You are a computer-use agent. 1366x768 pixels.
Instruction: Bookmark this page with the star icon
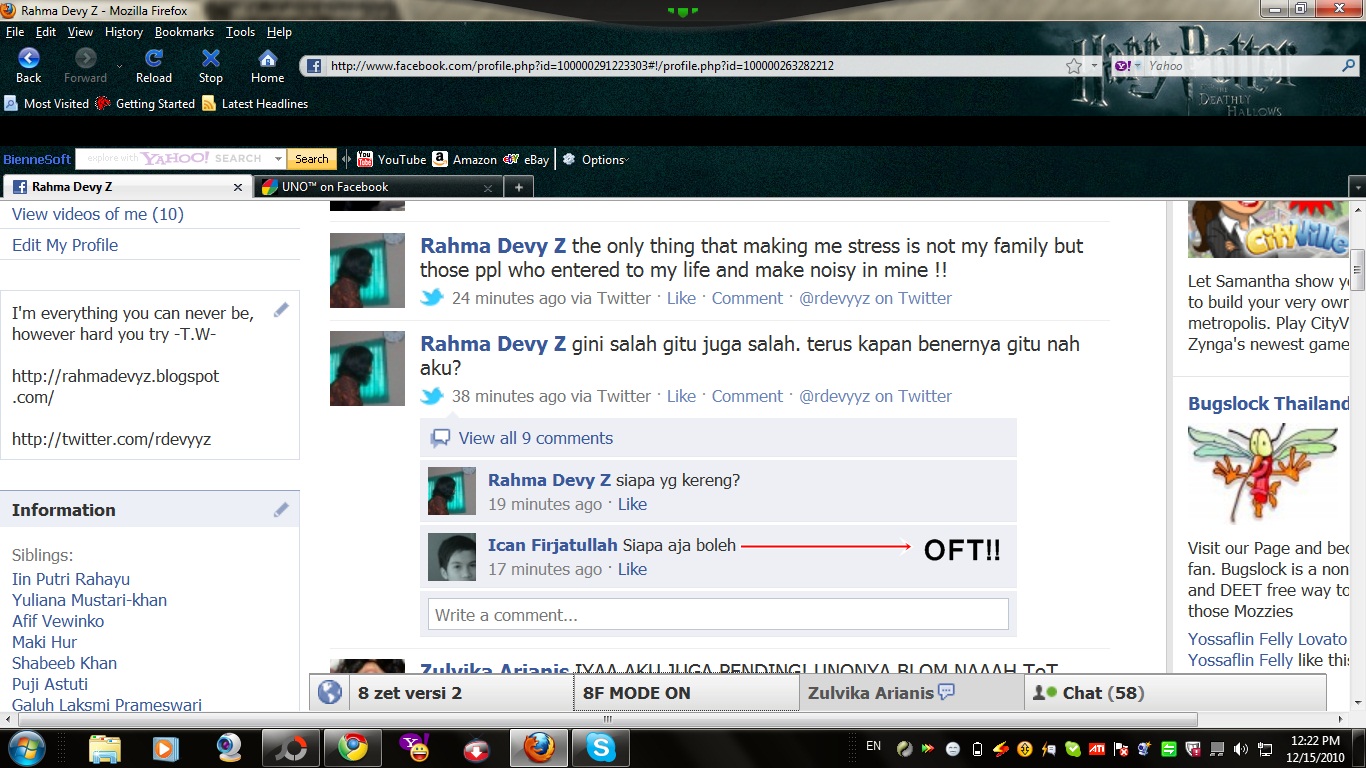point(1074,66)
